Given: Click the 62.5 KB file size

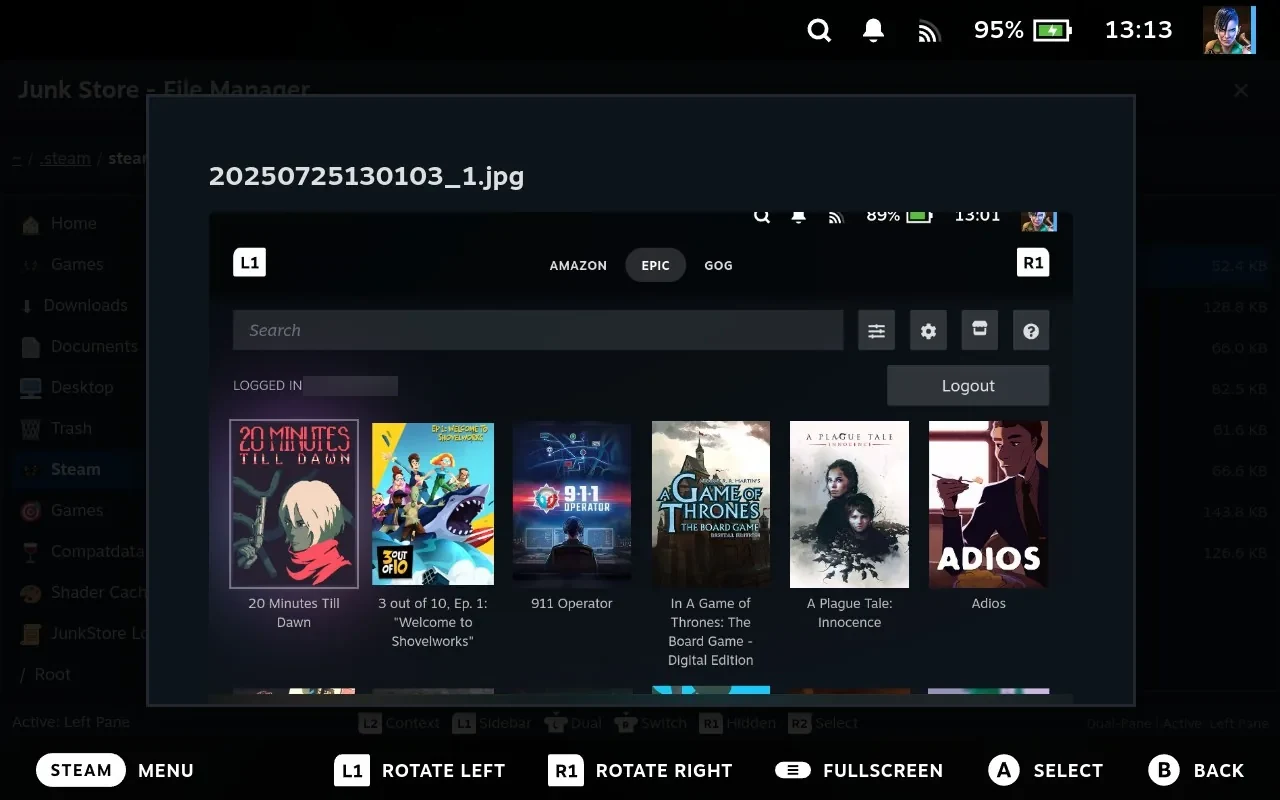Looking at the screenshot, I should tap(1238, 389).
